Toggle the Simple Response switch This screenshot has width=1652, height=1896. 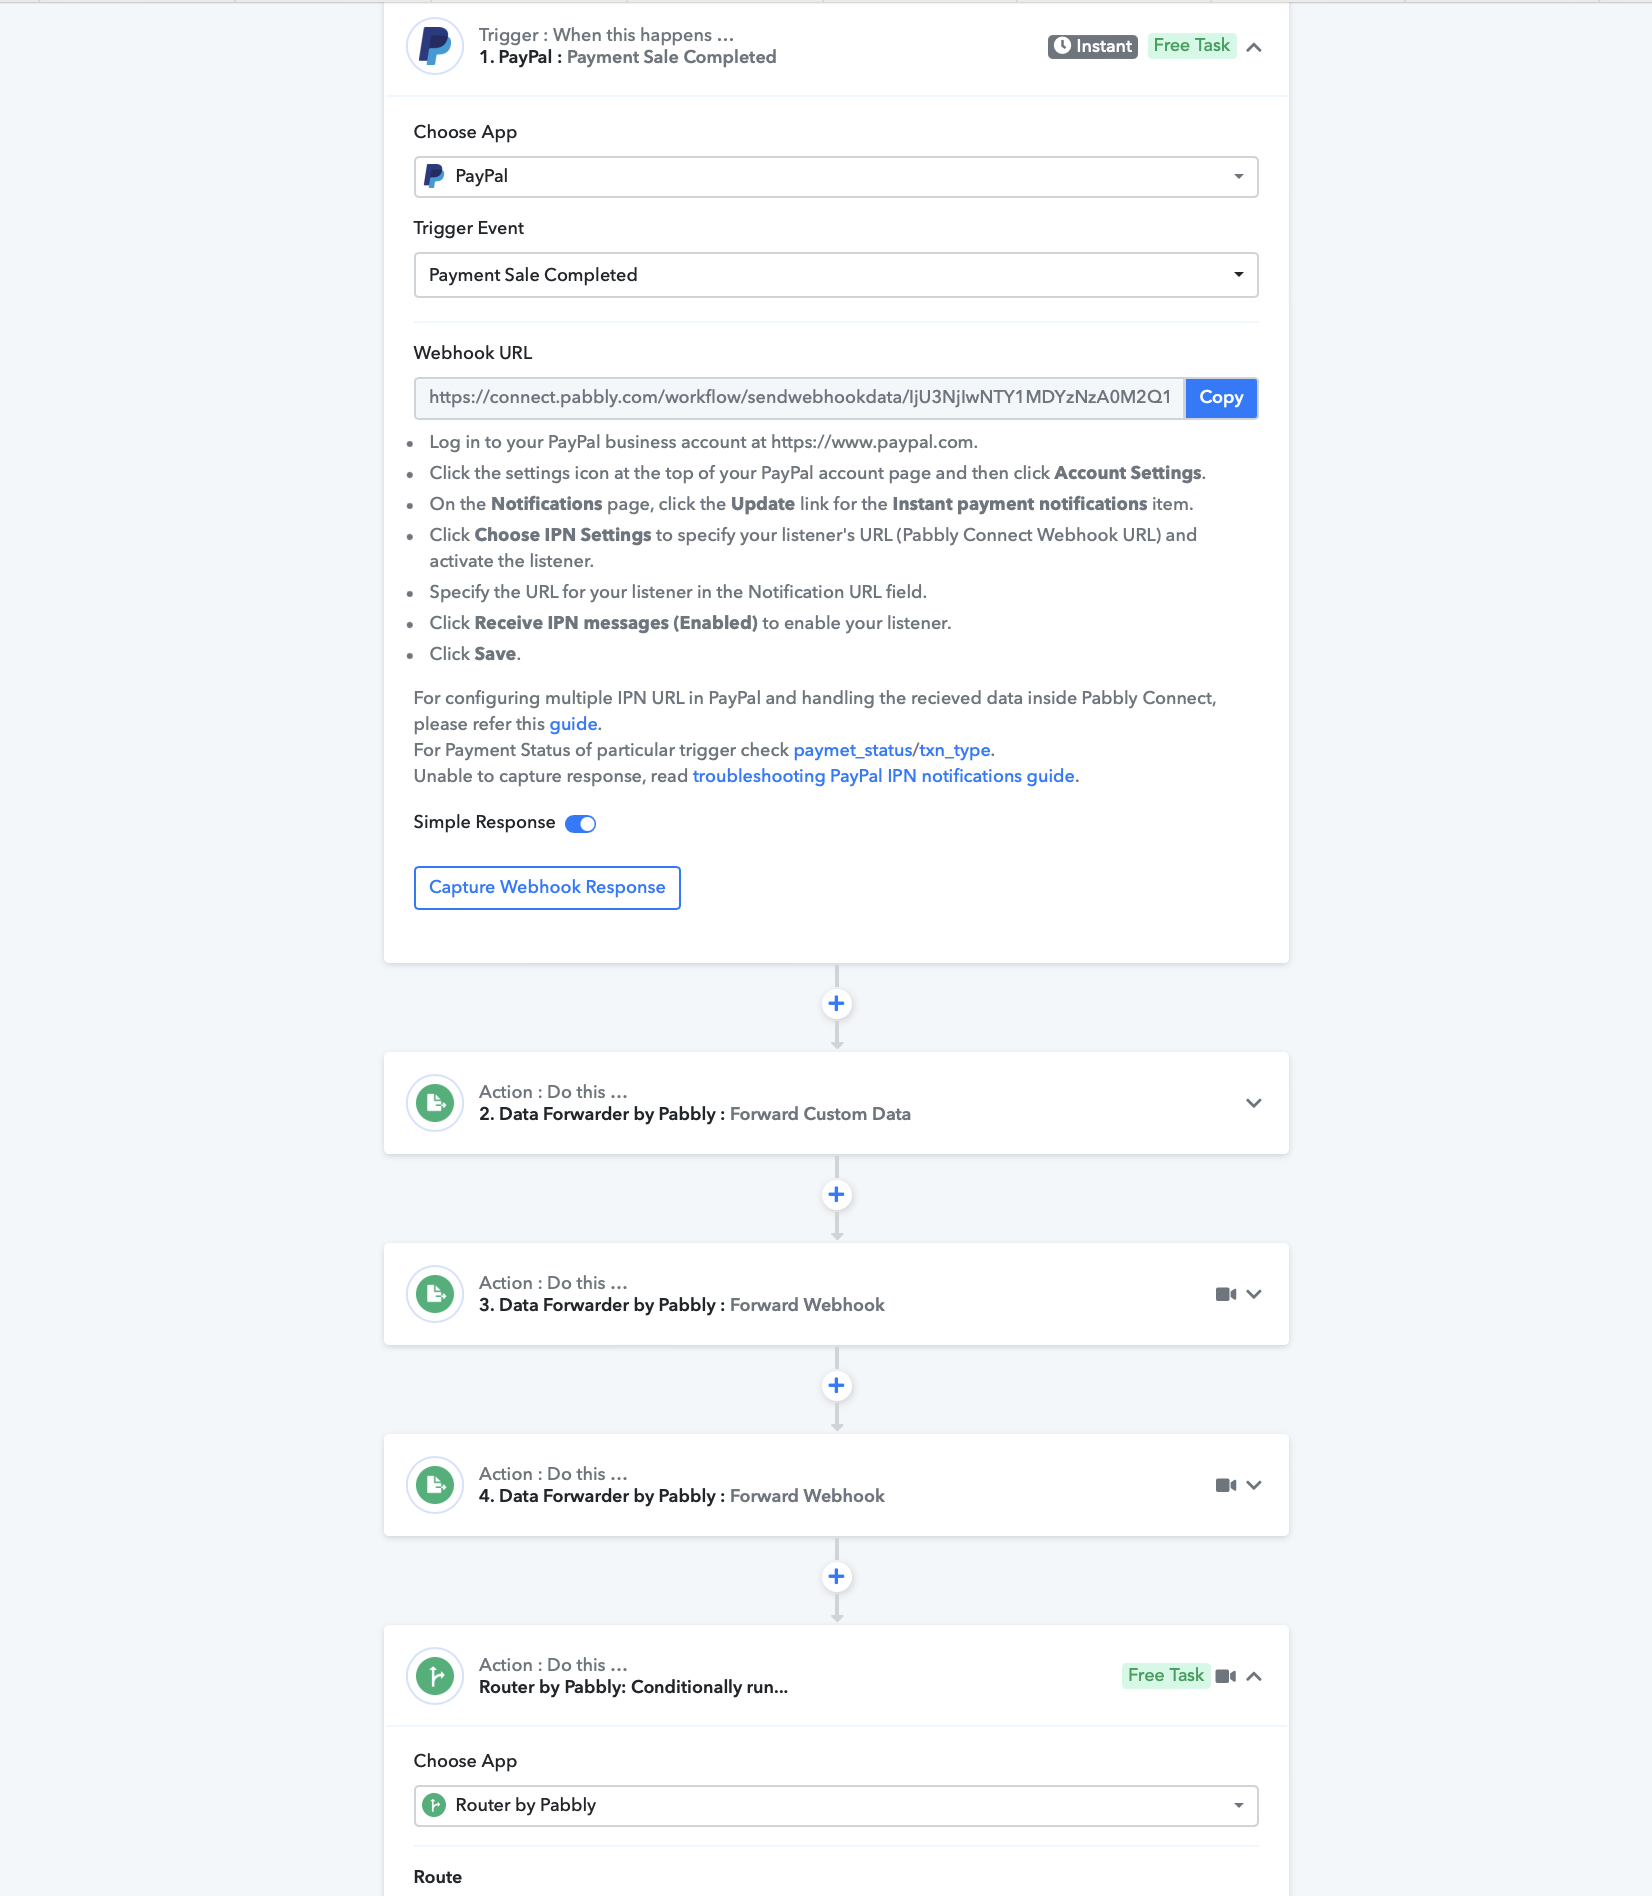click(580, 823)
